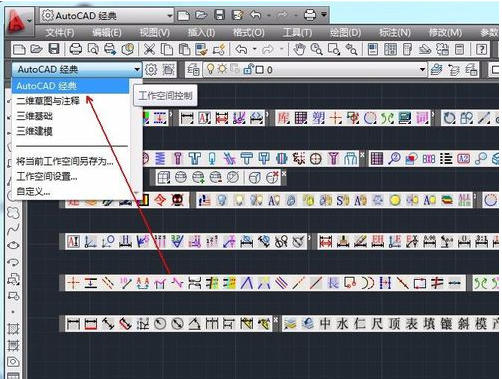Click Open folder icon in standard toolbar
This screenshot has width=502, height=379.
coord(36,50)
